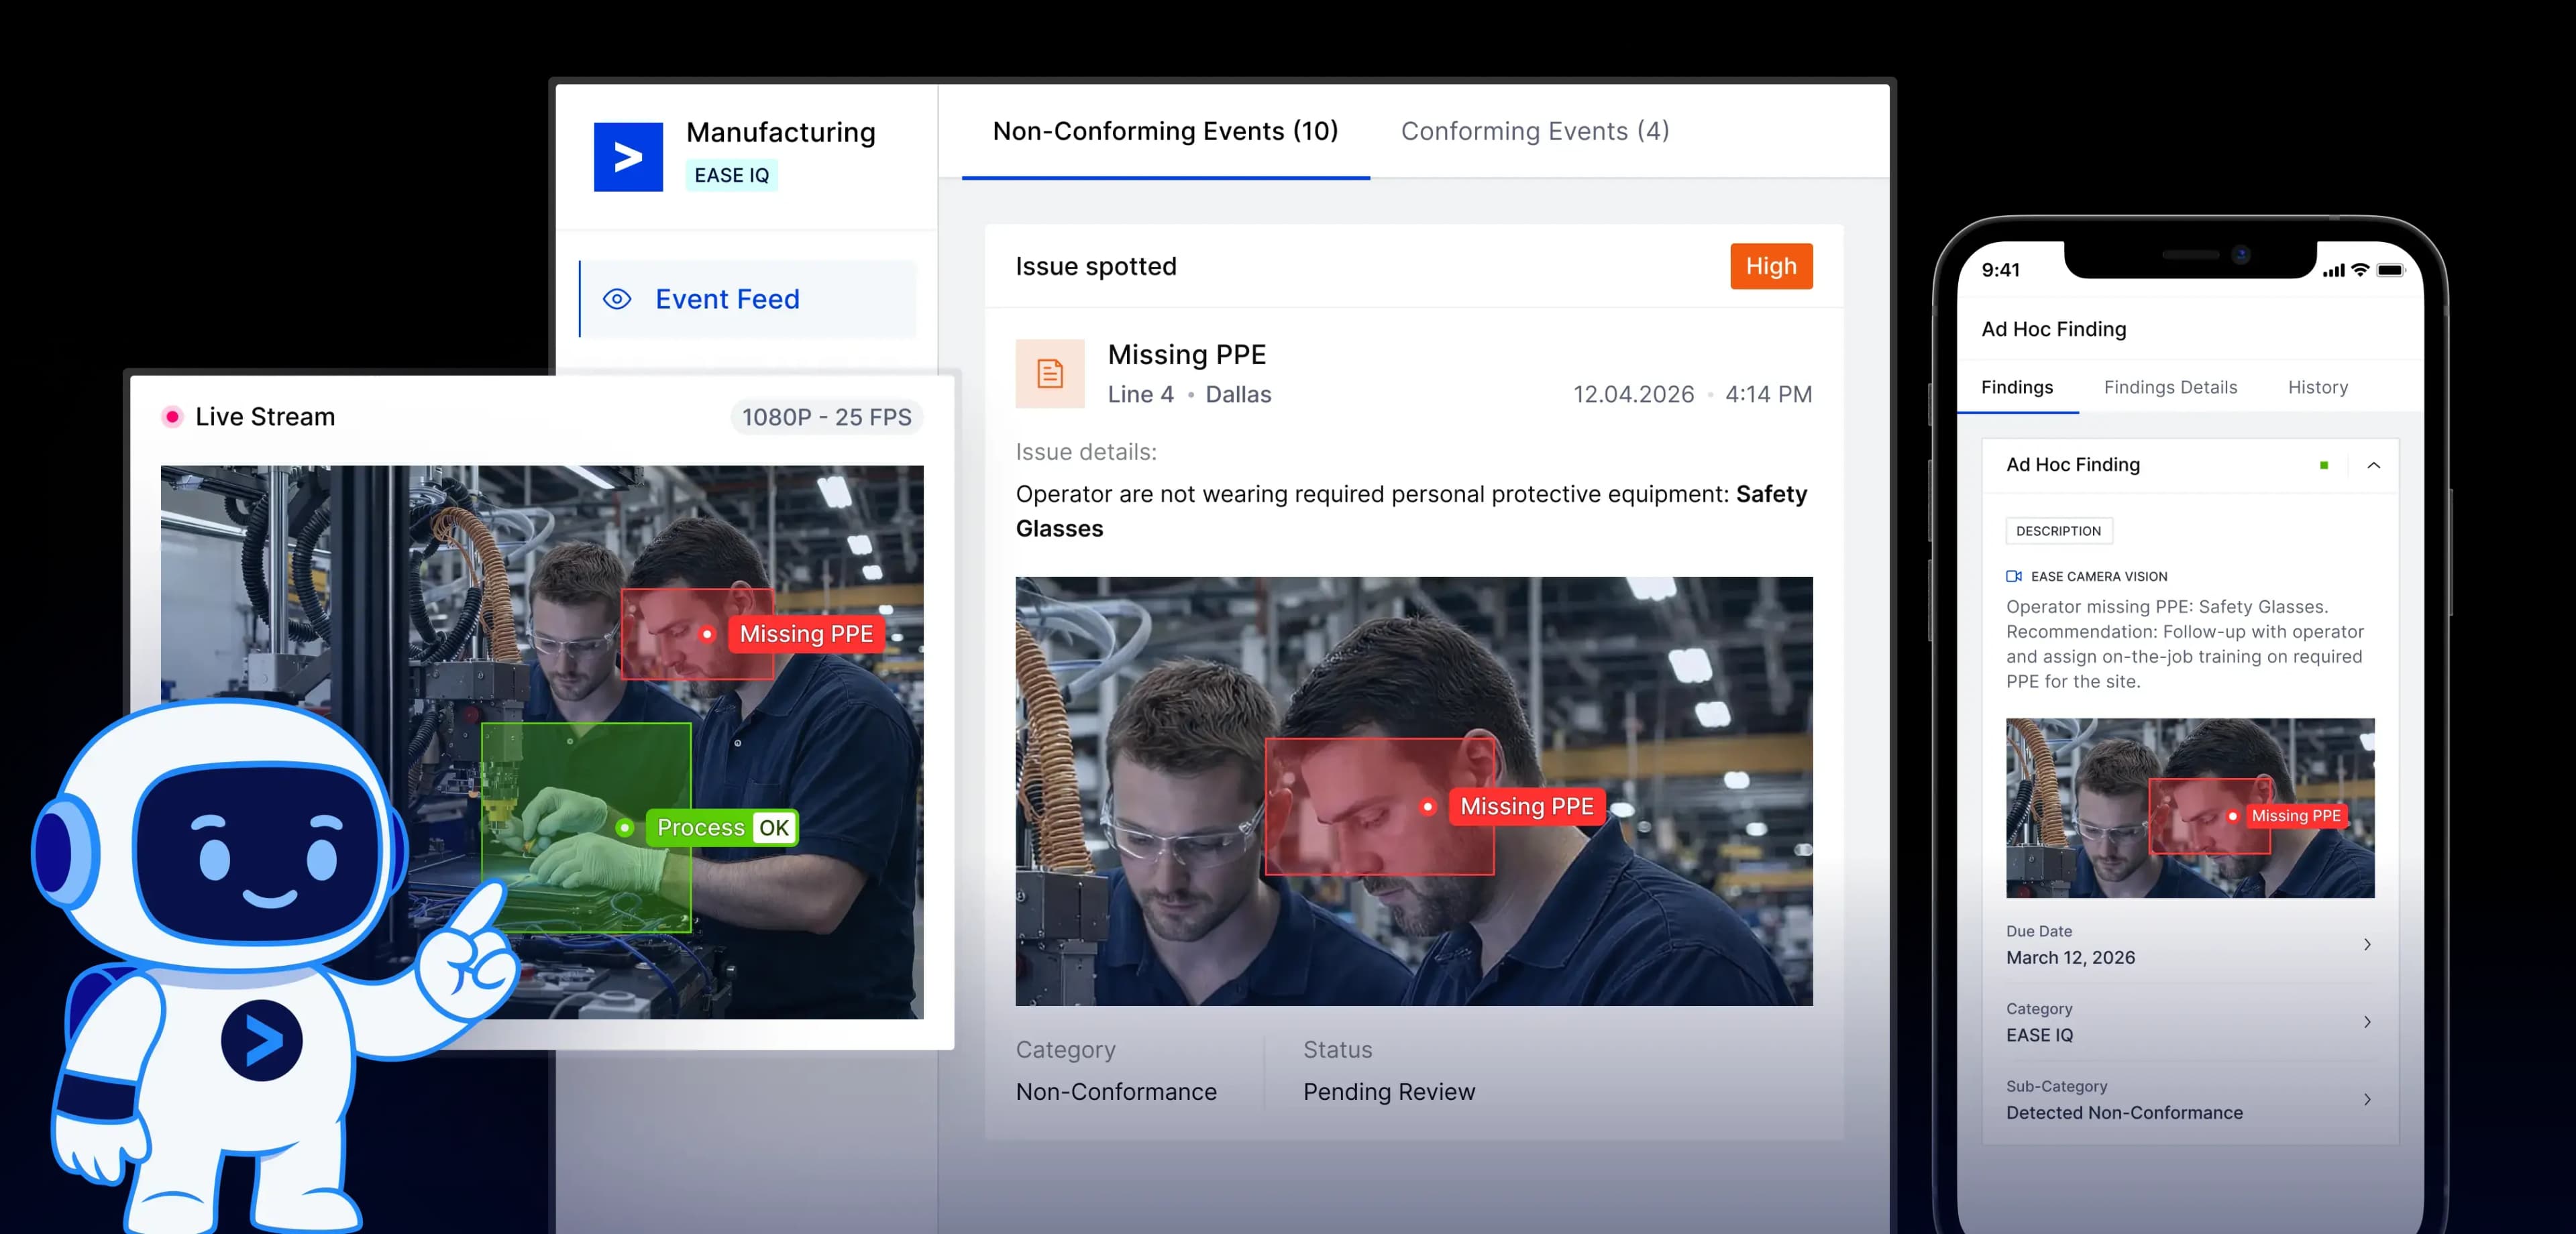The image size is (2576, 1234).
Task: Click the red Live Stream recording dot
Action: click(x=172, y=417)
